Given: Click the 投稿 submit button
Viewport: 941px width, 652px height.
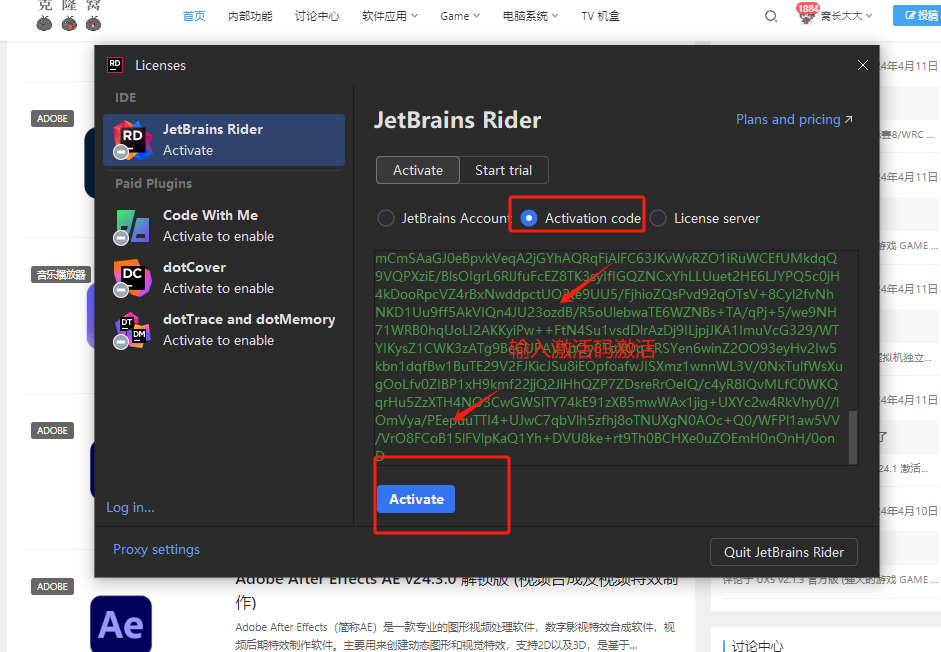Looking at the screenshot, I should pos(918,16).
